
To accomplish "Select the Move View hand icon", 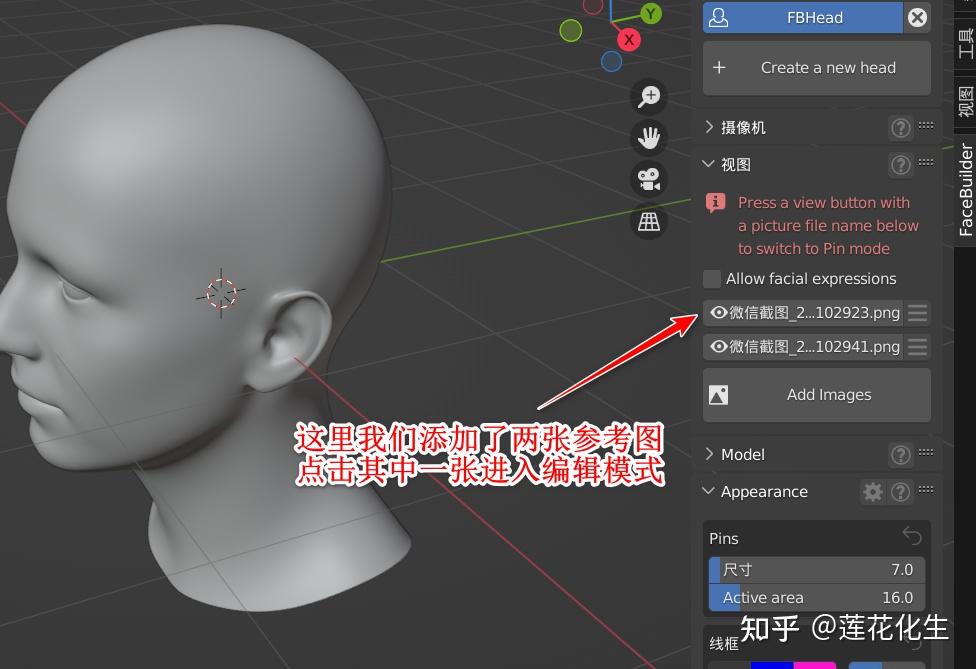I will click(x=649, y=138).
